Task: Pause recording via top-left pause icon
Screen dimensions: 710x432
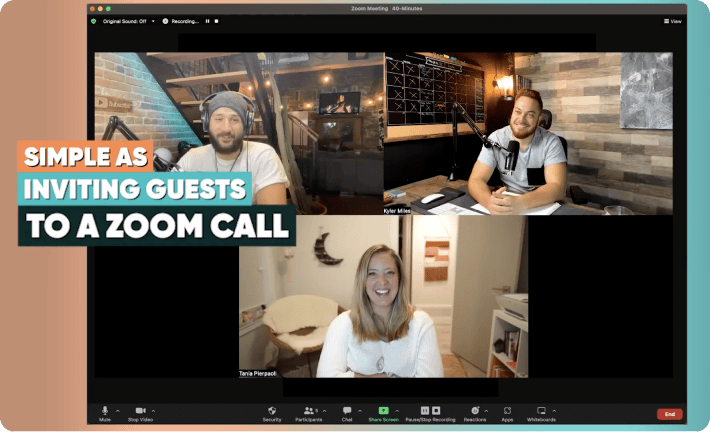Action: coord(207,21)
